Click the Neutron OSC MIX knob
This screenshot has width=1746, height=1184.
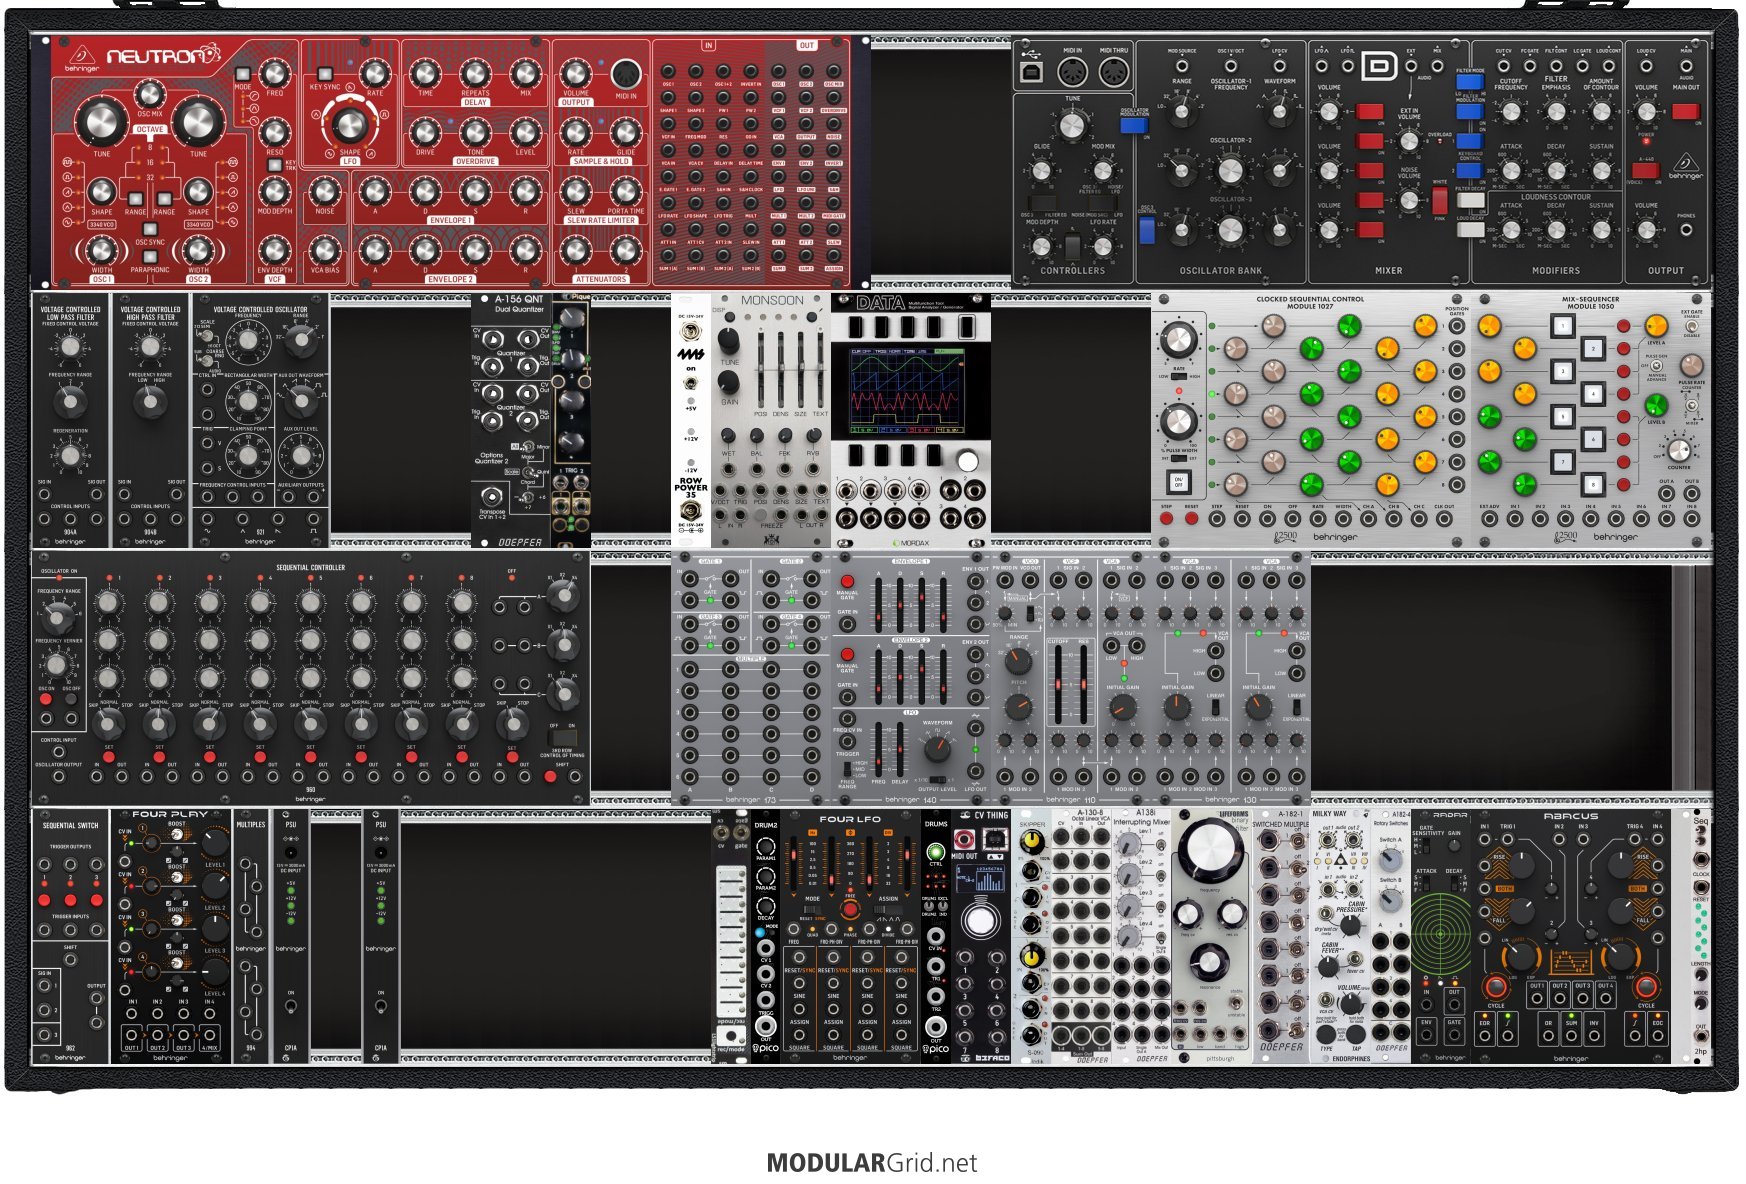click(x=149, y=94)
